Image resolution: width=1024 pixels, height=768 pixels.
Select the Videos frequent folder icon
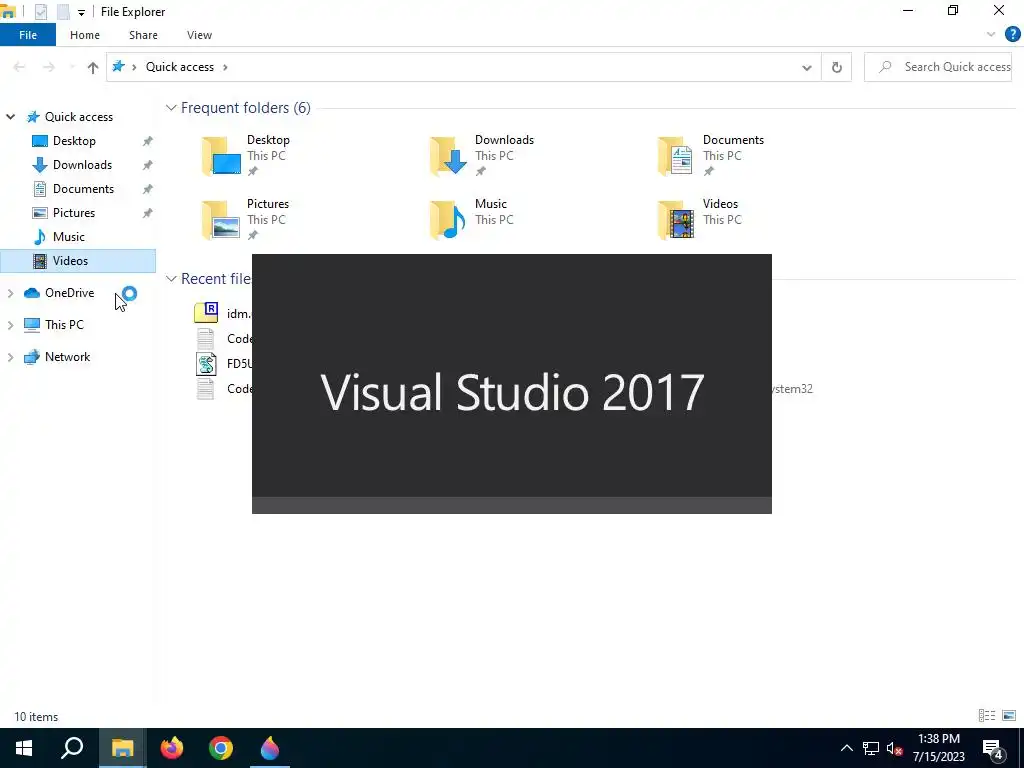pyautogui.click(x=677, y=219)
